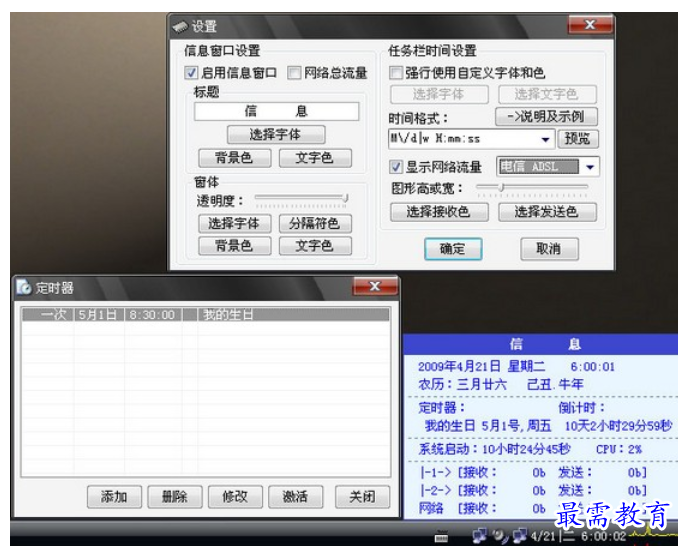Click the lunar date 农历：三月廿六

[x=462, y=384]
